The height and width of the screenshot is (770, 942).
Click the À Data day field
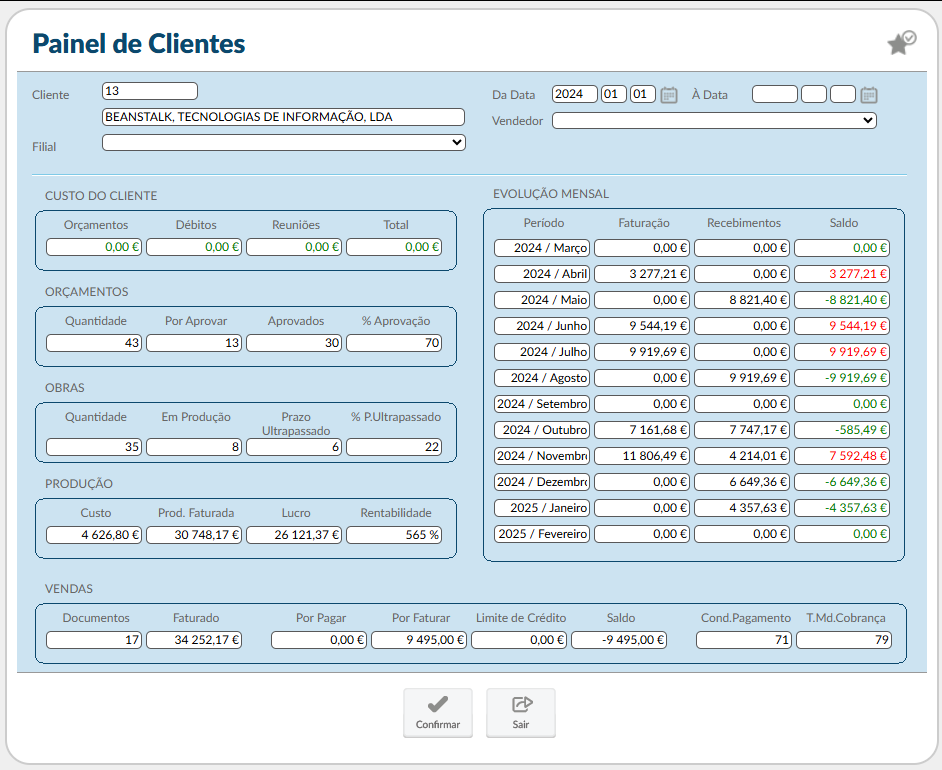(843, 95)
